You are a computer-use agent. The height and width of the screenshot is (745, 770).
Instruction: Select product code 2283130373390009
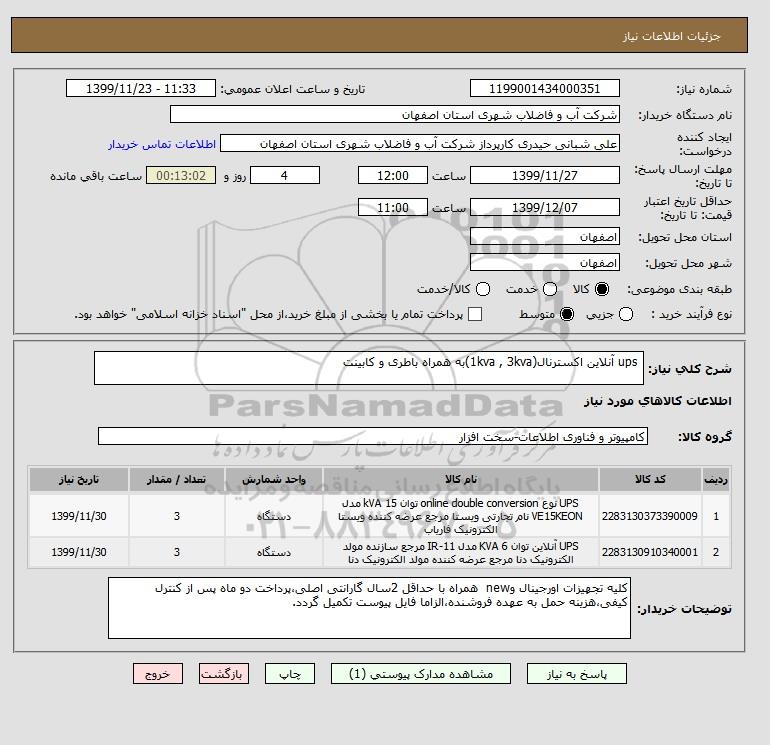click(x=650, y=516)
